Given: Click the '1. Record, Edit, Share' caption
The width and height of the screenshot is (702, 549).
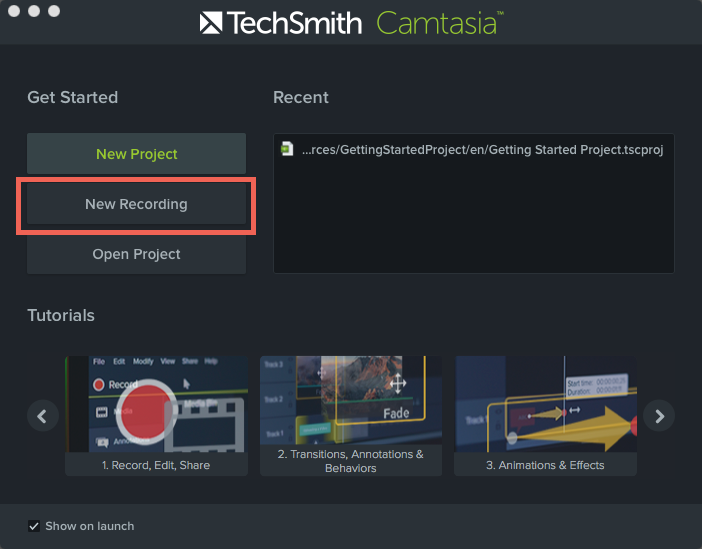Looking at the screenshot, I should pos(156,465).
